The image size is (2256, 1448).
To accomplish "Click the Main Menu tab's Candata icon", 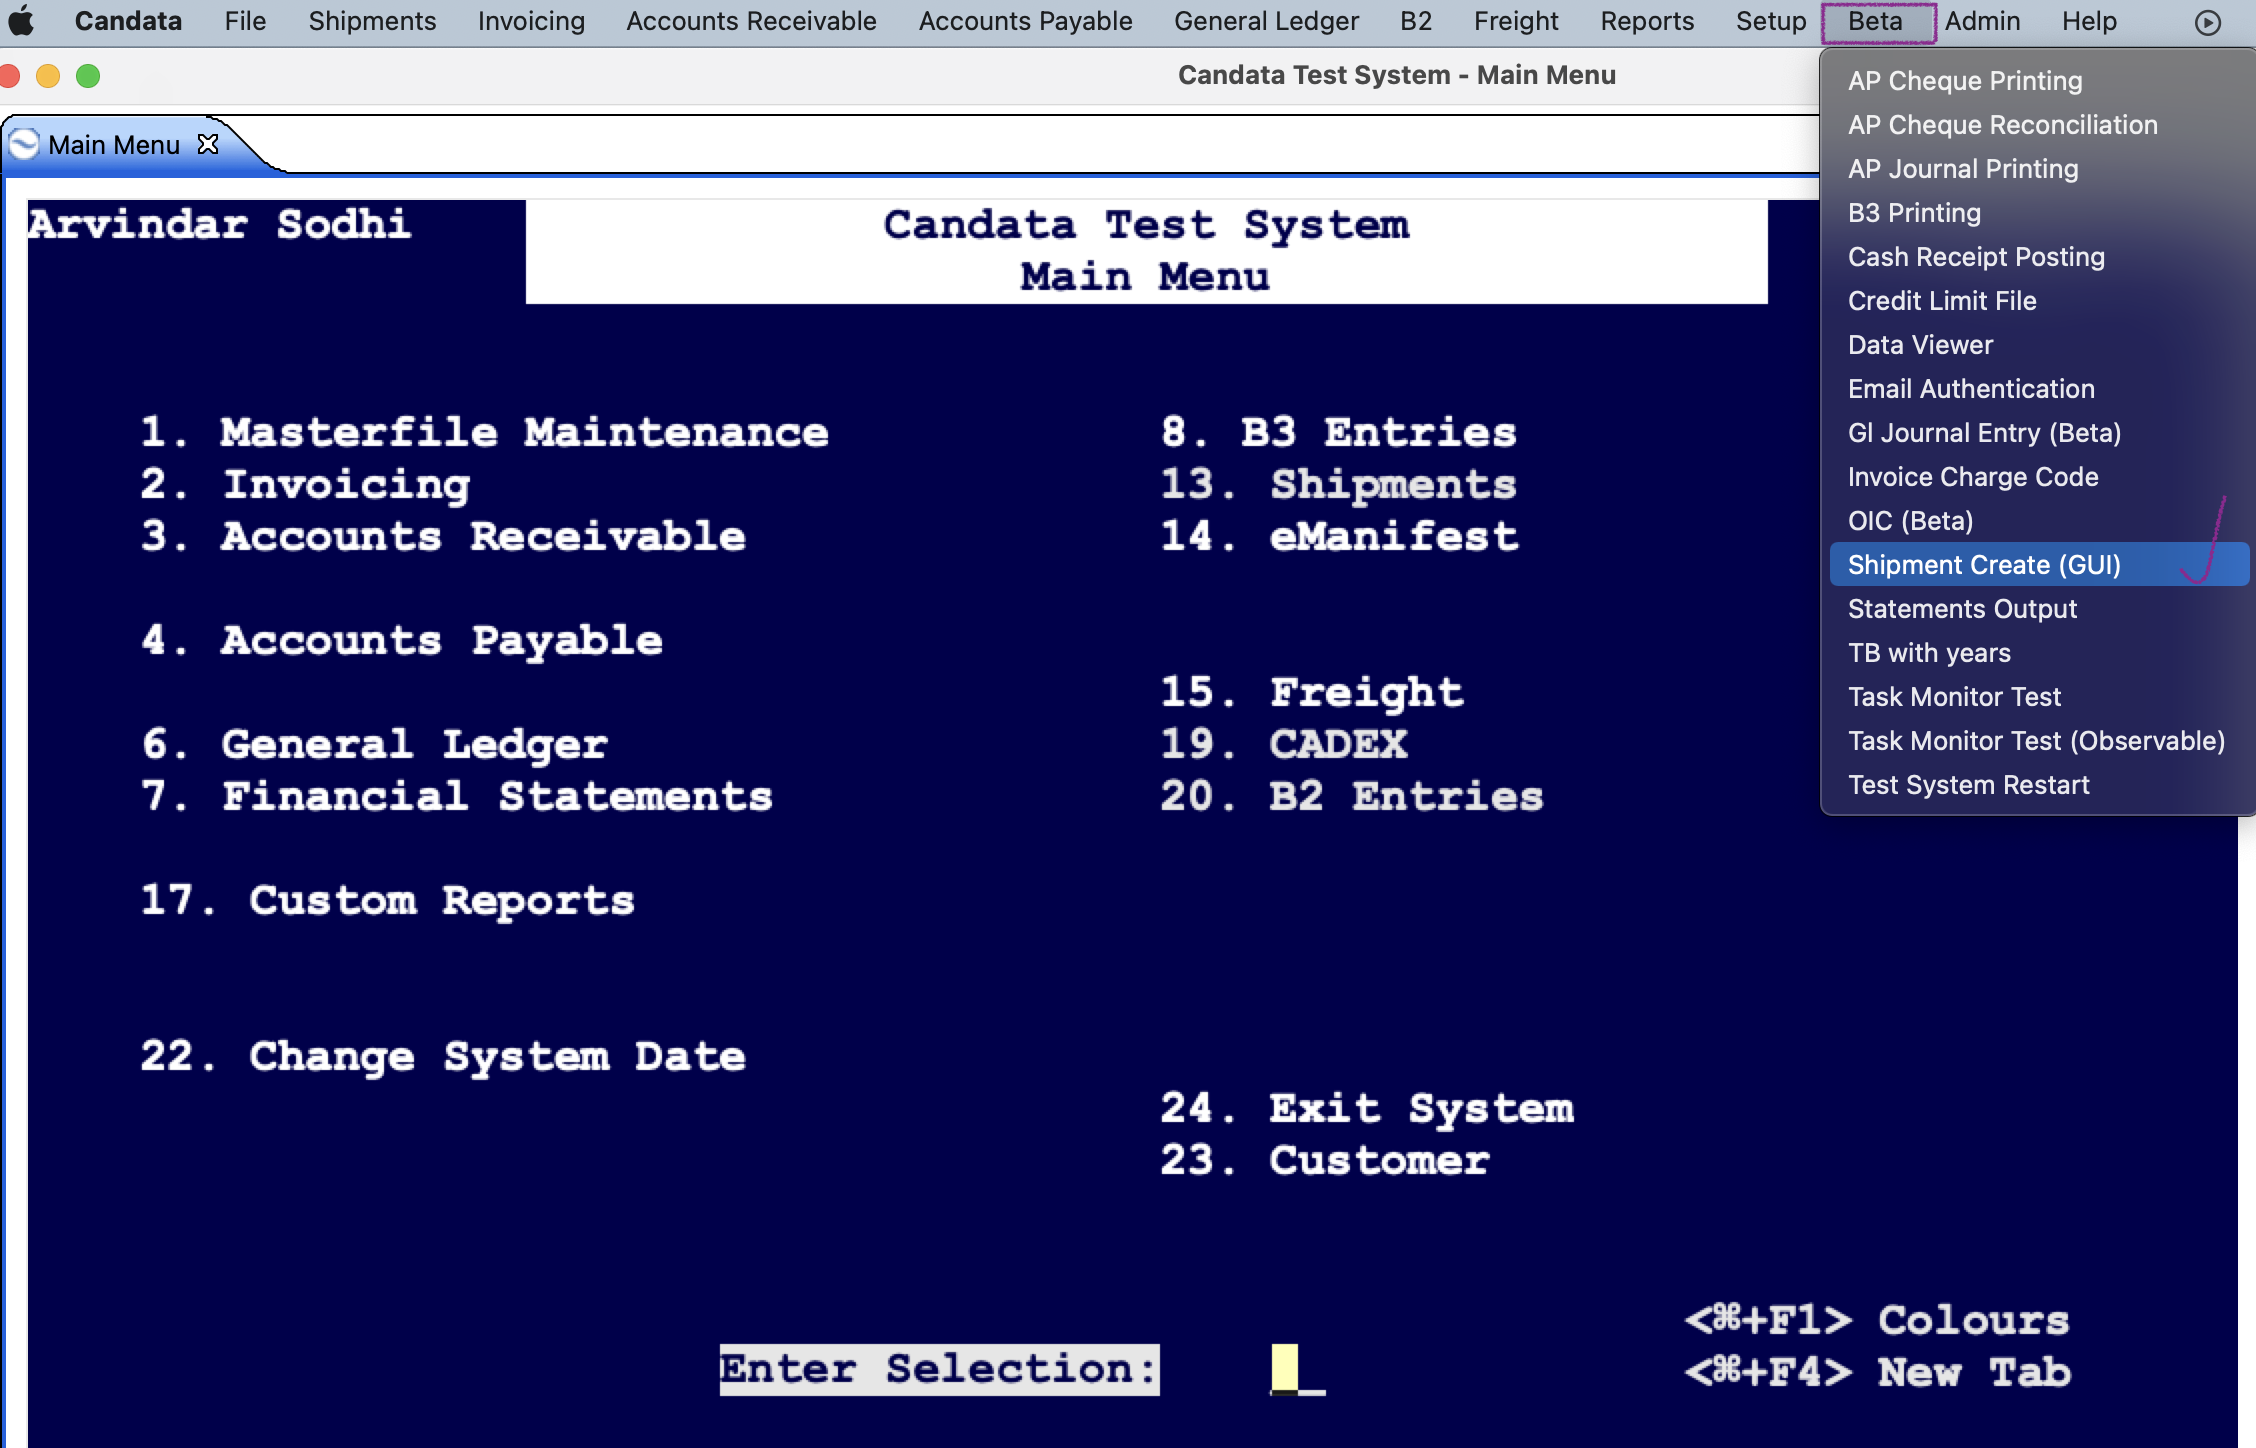I will point(24,144).
